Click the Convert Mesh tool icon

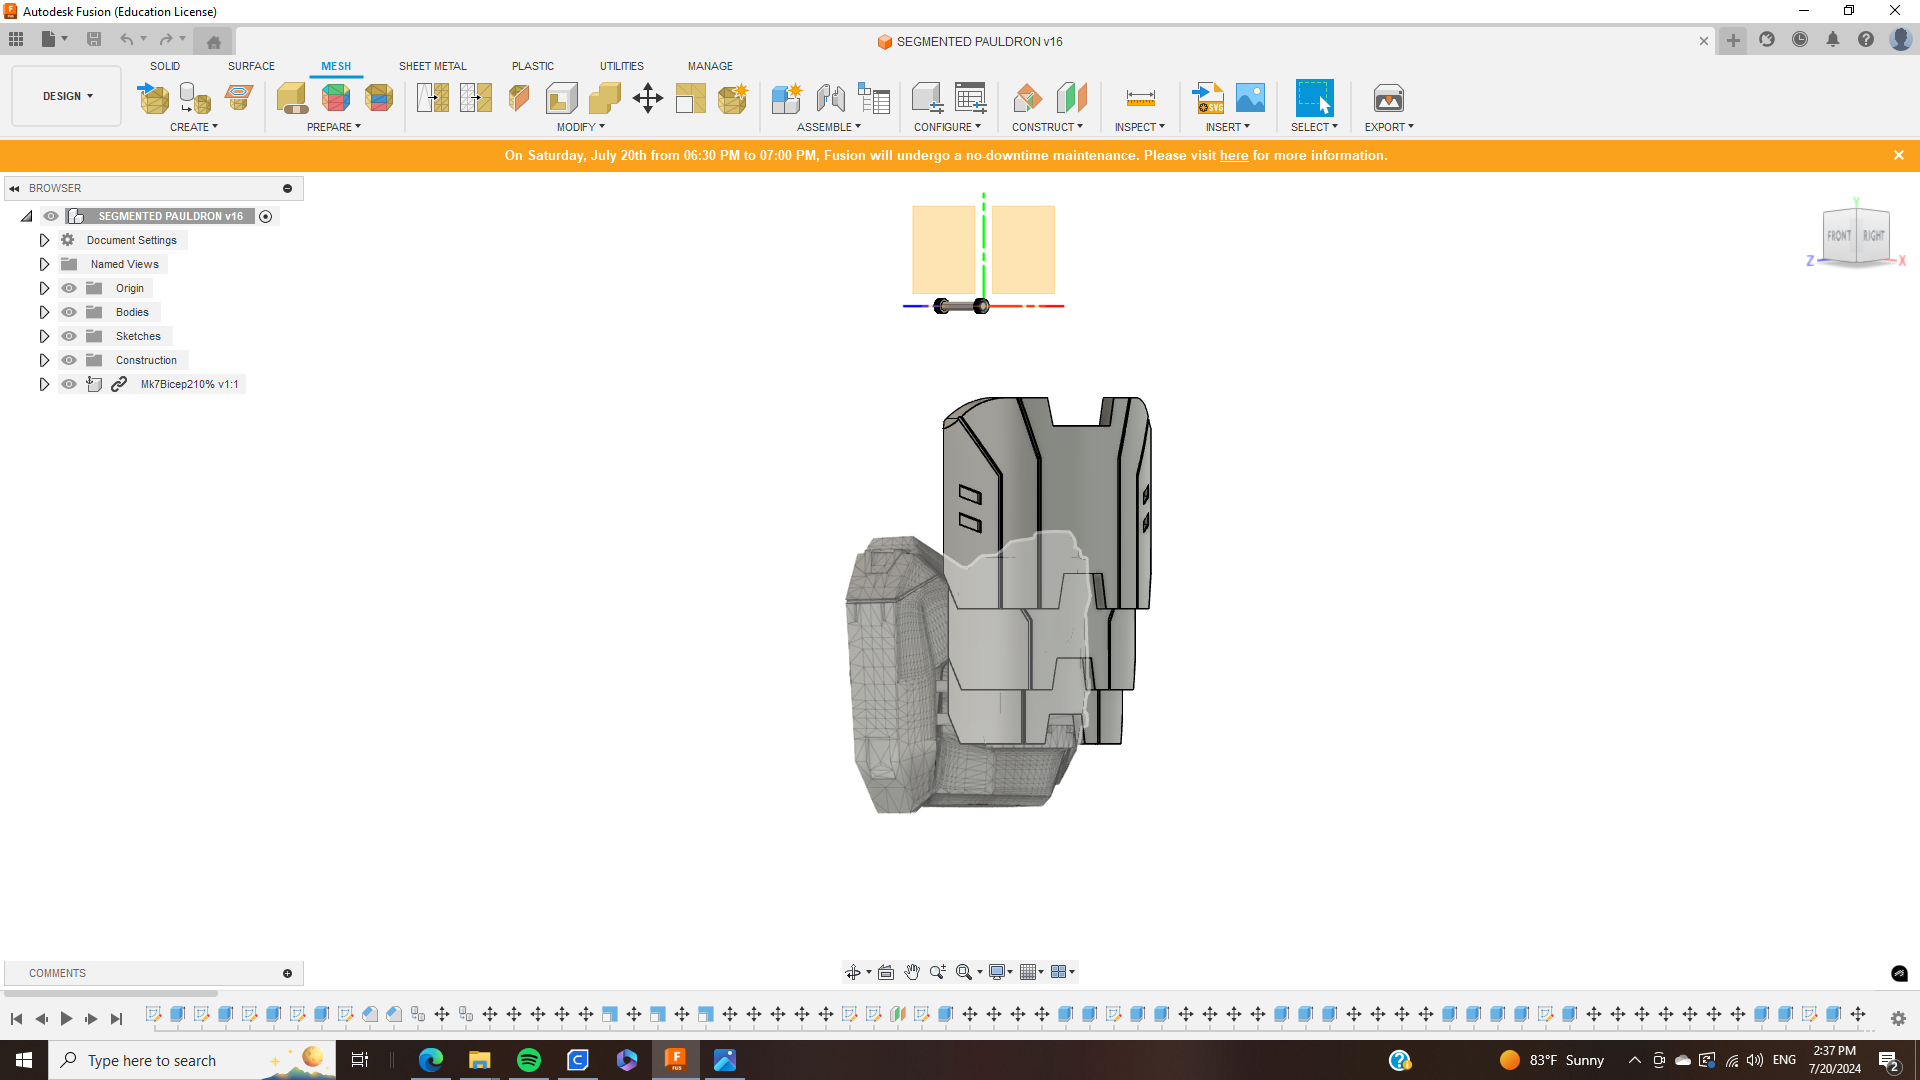733,98
